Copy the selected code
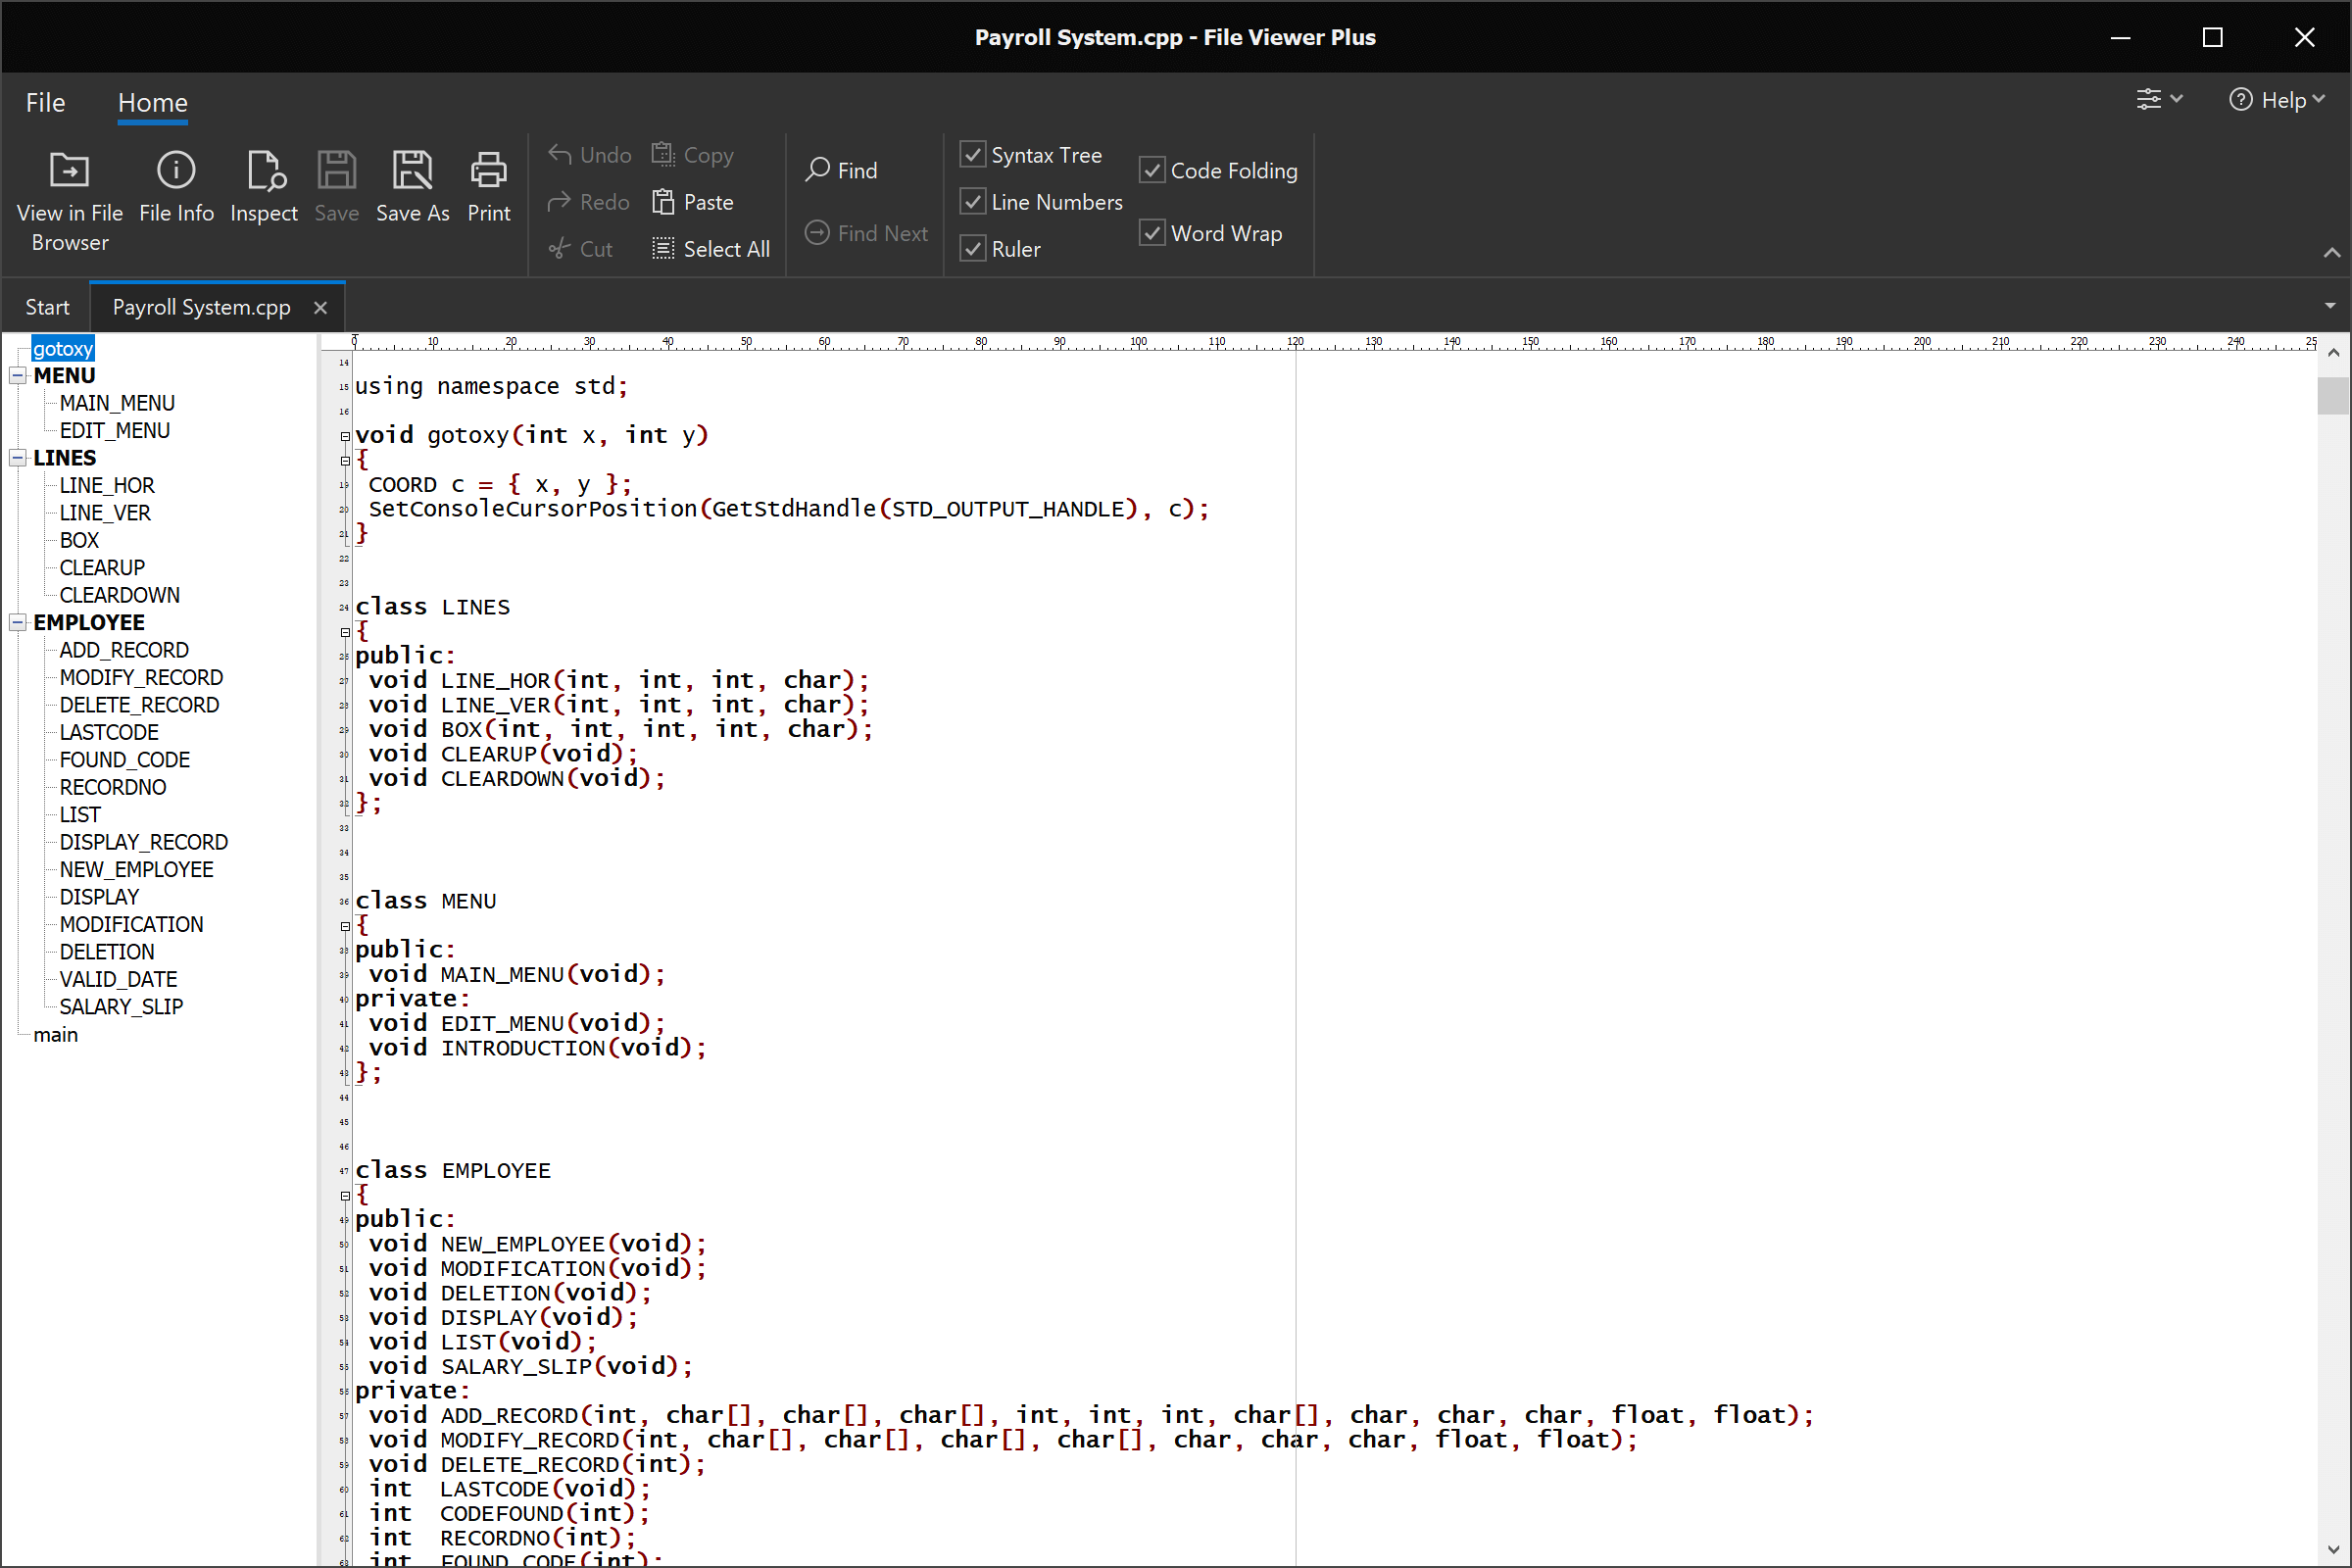 point(692,154)
